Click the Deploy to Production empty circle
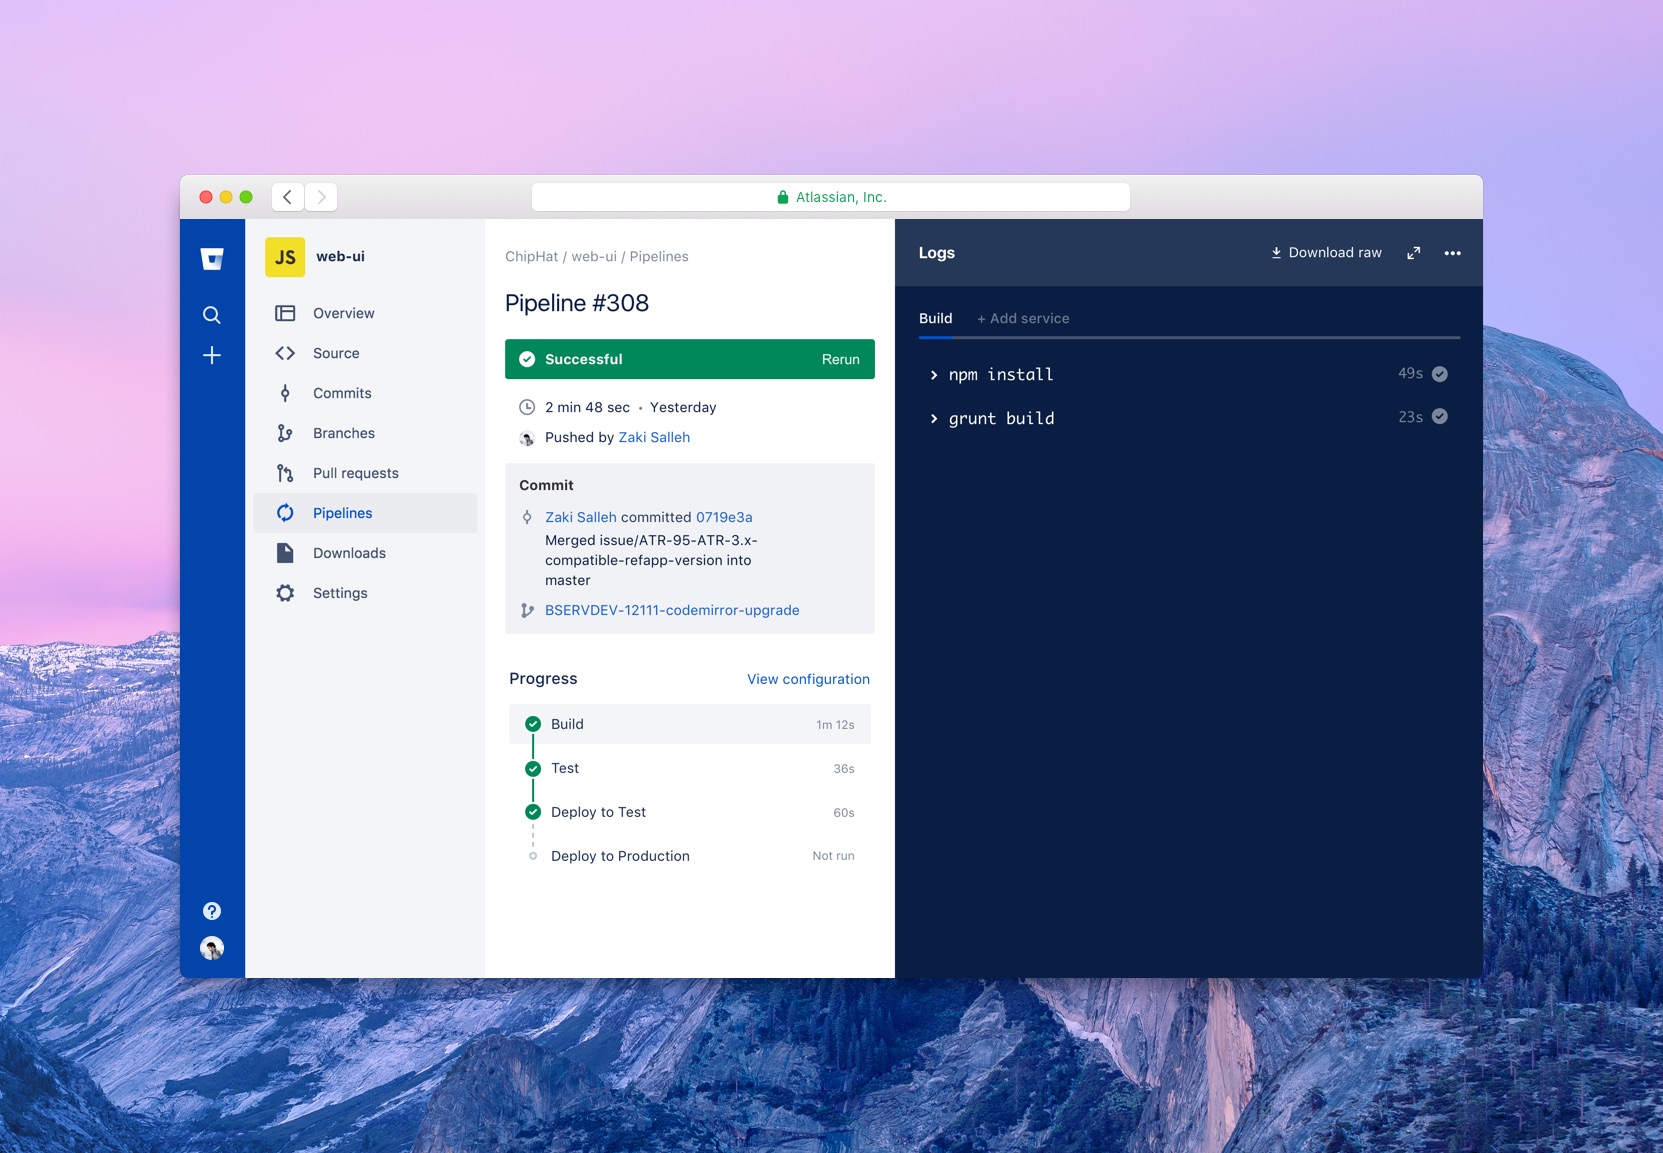1663x1153 pixels. click(x=533, y=856)
